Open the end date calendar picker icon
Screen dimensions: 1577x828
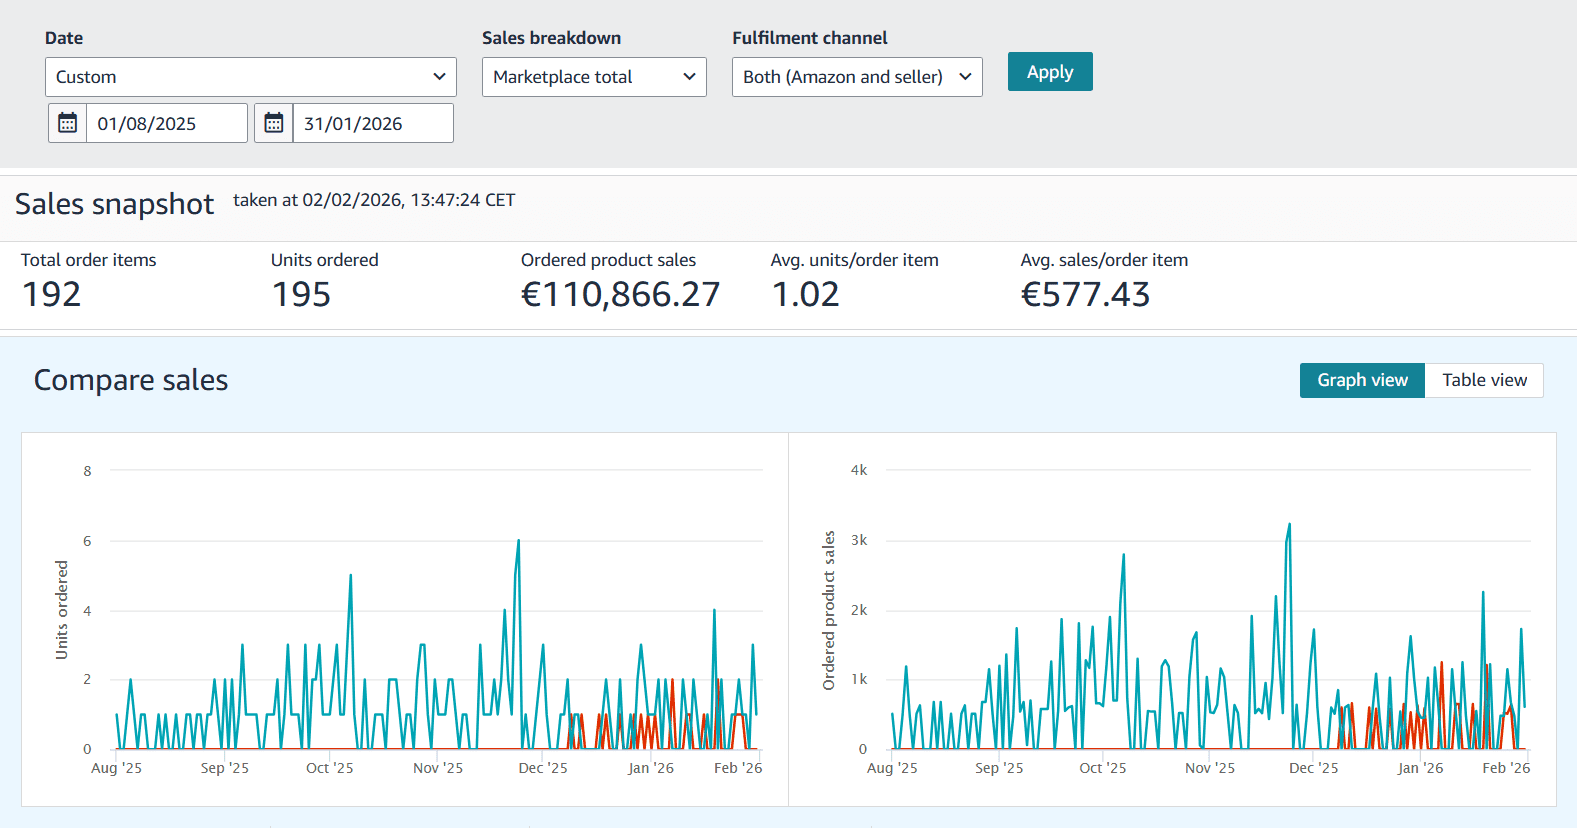click(274, 123)
